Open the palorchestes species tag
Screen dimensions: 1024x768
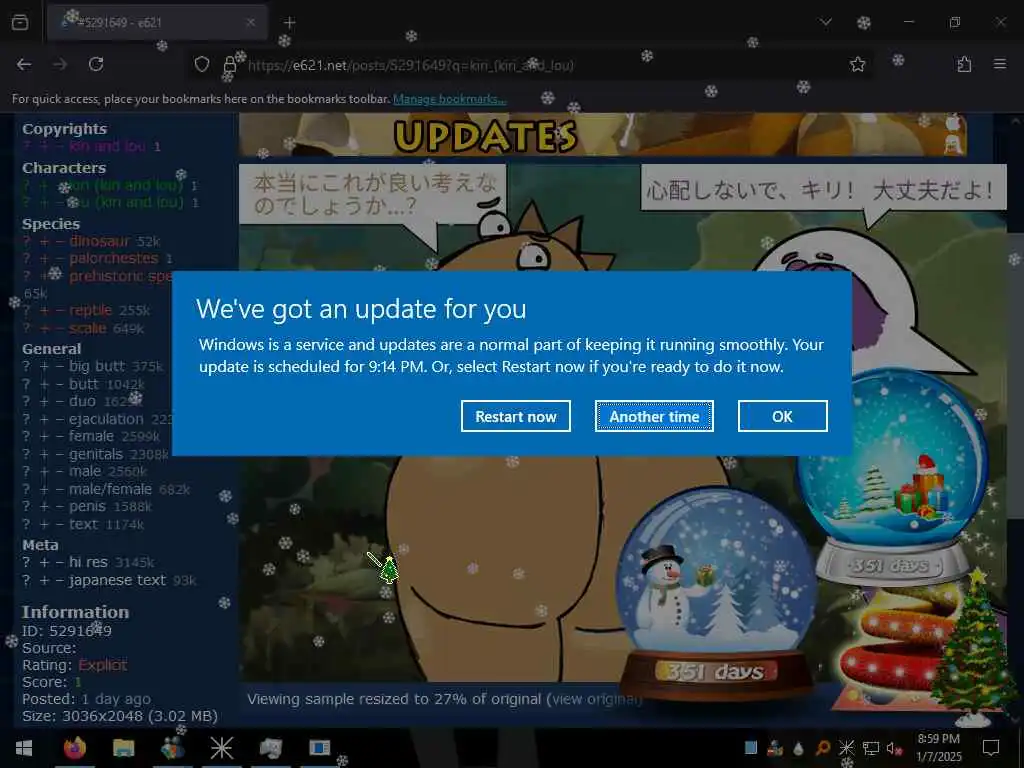(x=114, y=258)
